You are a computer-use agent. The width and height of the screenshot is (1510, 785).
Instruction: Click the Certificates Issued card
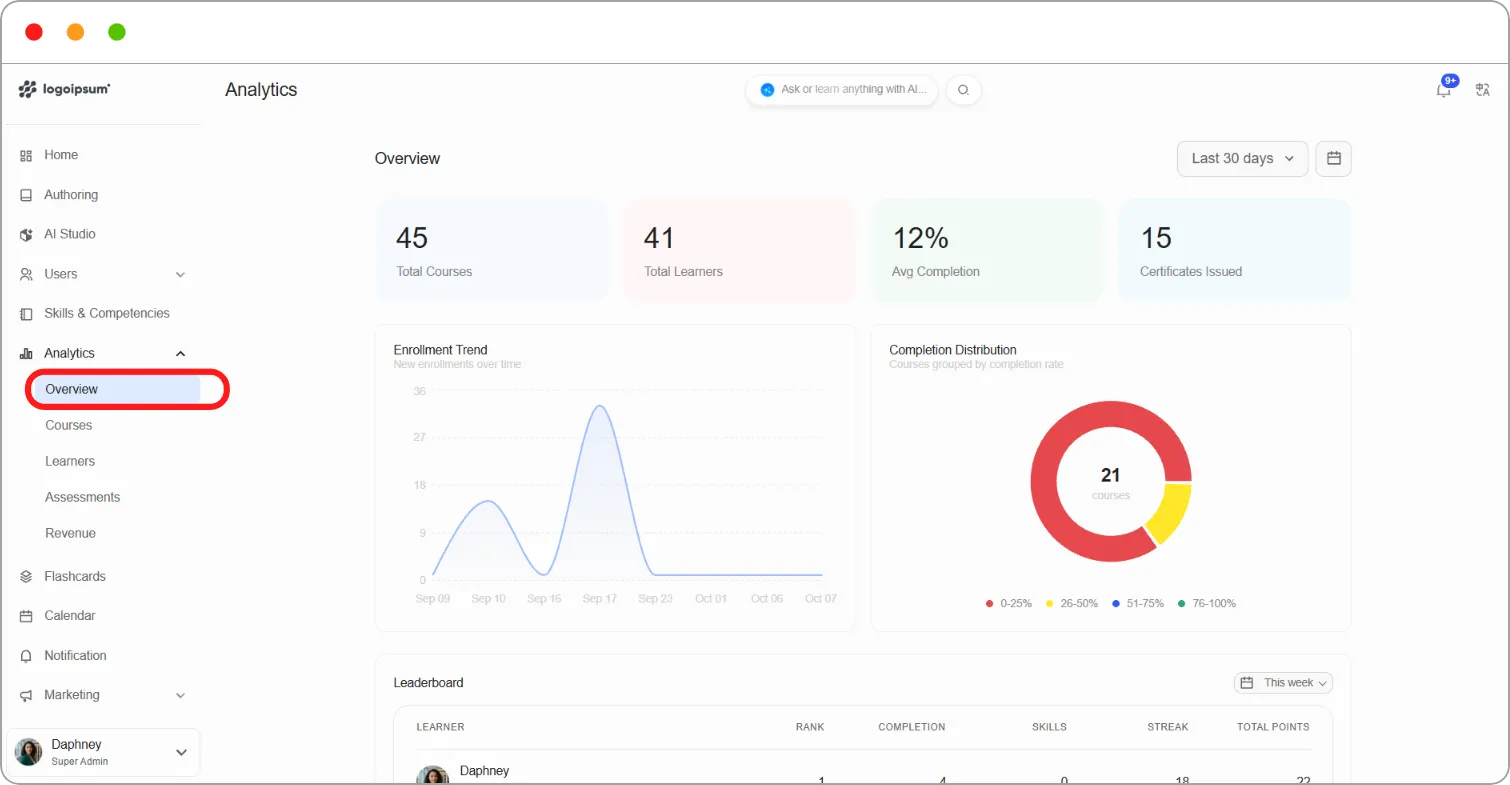[1235, 250]
